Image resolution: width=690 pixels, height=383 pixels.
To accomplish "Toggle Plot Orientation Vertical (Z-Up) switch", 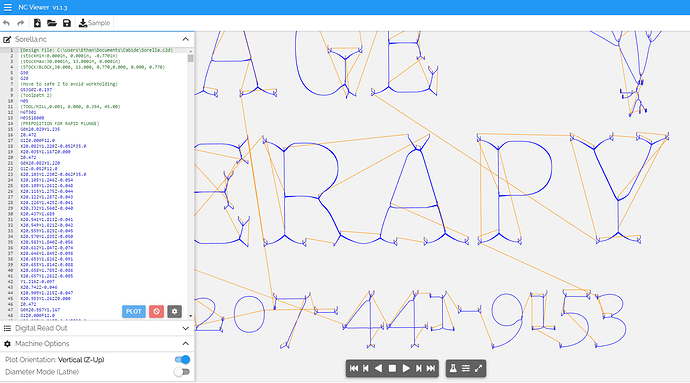I will (182, 360).
